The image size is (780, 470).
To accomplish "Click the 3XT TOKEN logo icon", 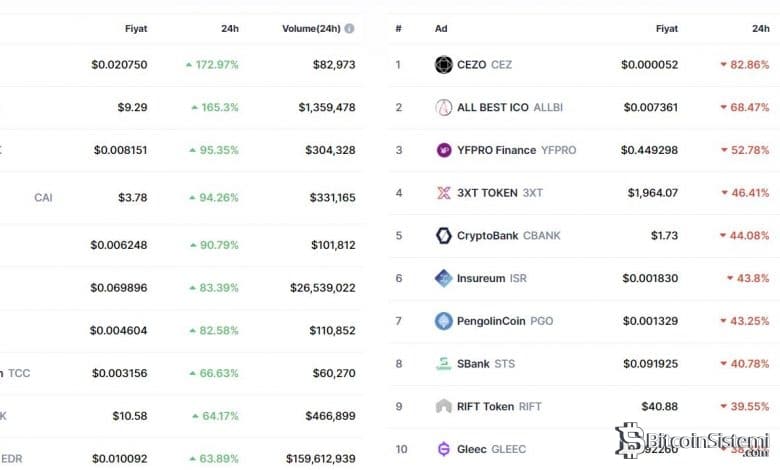I will click(x=444, y=193).
